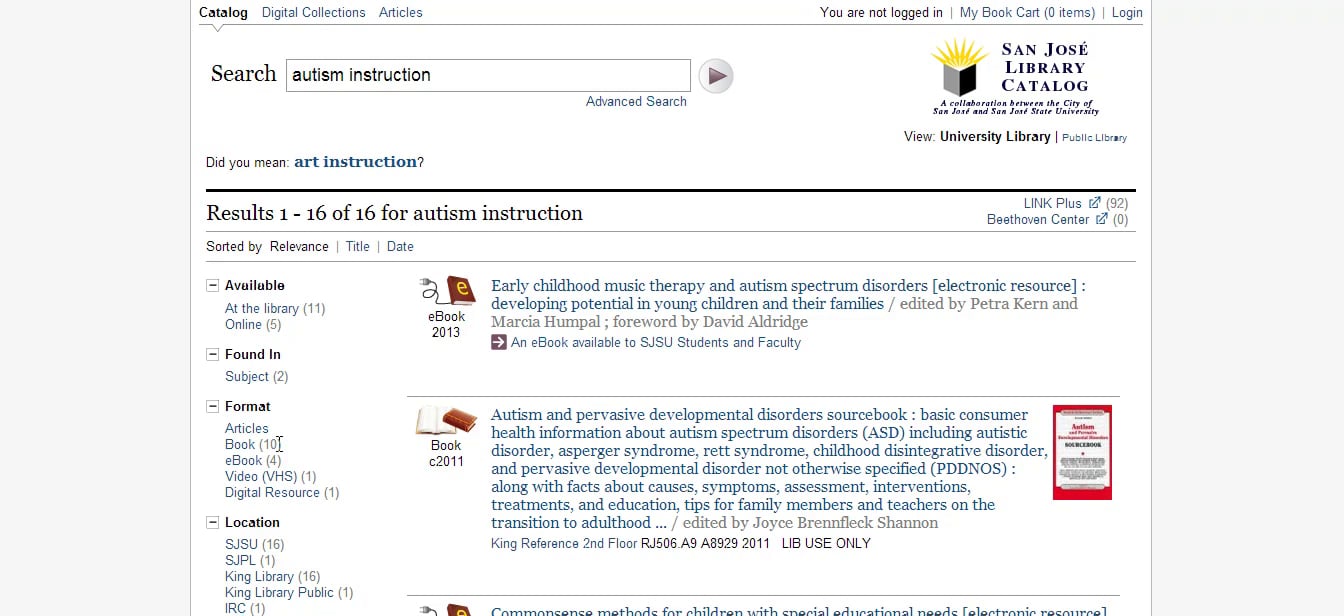
Task: Open LINK Plus external link icon
Action: pos(1094,203)
